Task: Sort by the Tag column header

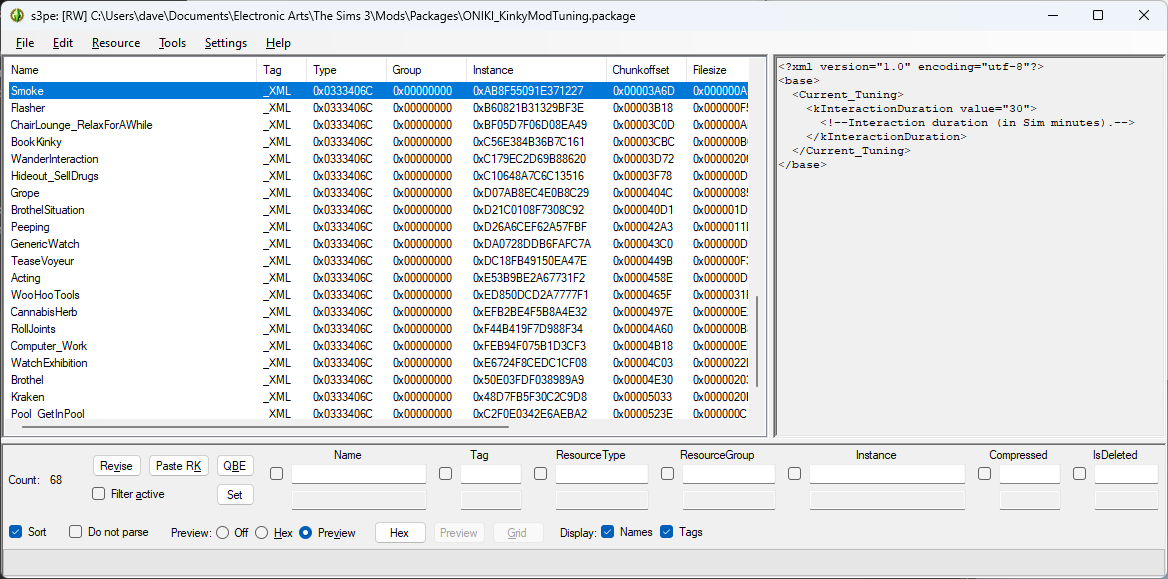Action: [x=282, y=70]
